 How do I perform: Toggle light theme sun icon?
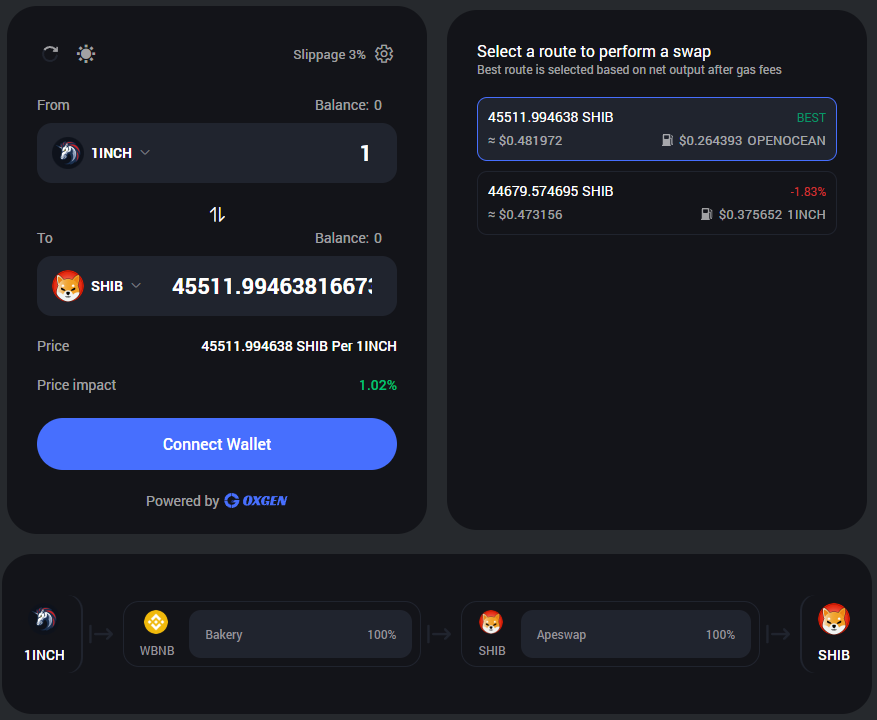(x=86, y=54)
